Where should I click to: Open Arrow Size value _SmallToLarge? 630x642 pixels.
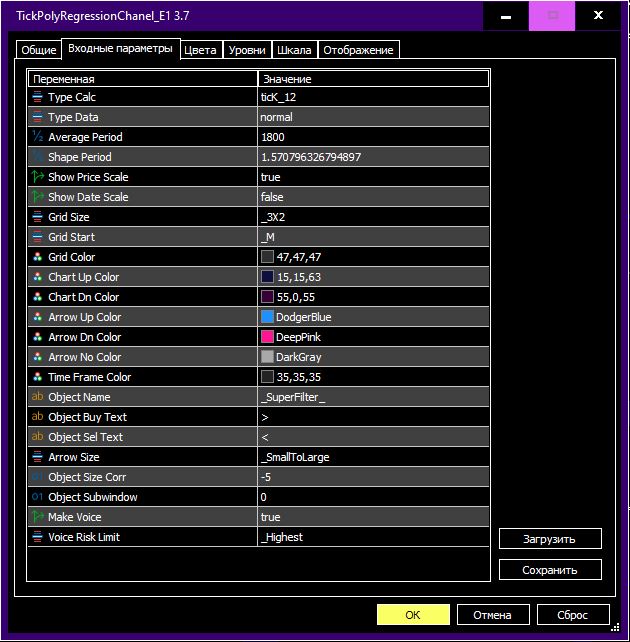[x=373, y=457]
